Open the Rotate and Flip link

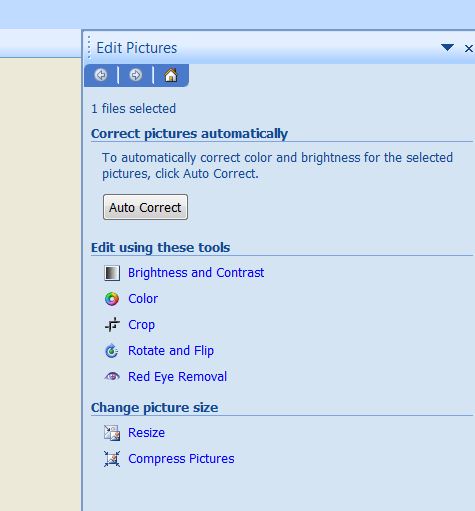point(171,351)
